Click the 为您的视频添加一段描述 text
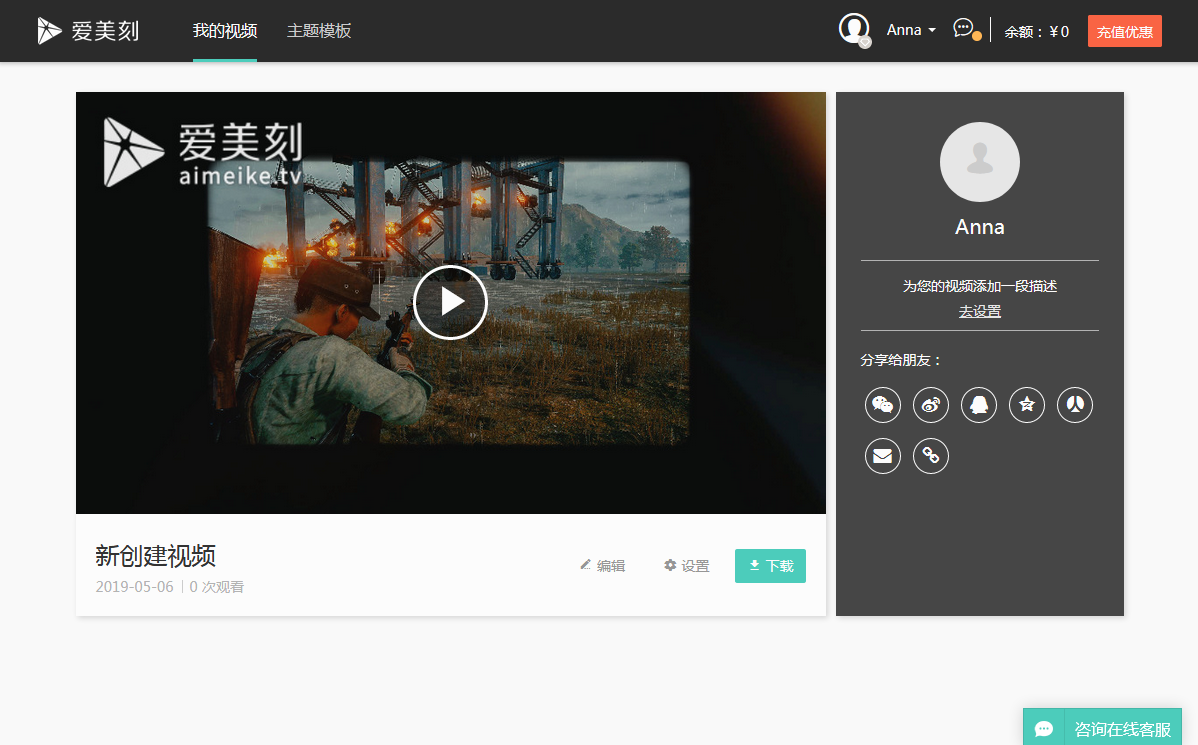The width and height of the screenshot is (1198, 745). coord(979,286)
